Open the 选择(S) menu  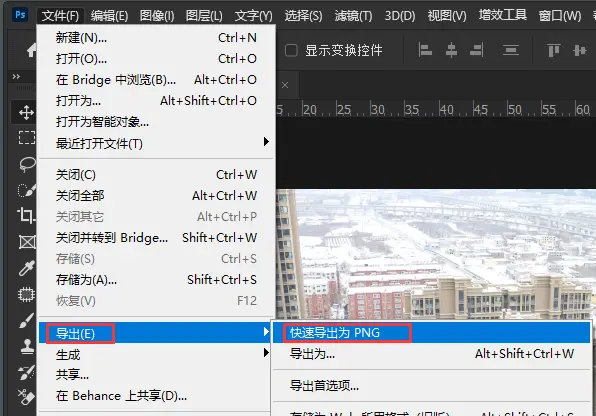pyautogui.click(x=303, y=16)
